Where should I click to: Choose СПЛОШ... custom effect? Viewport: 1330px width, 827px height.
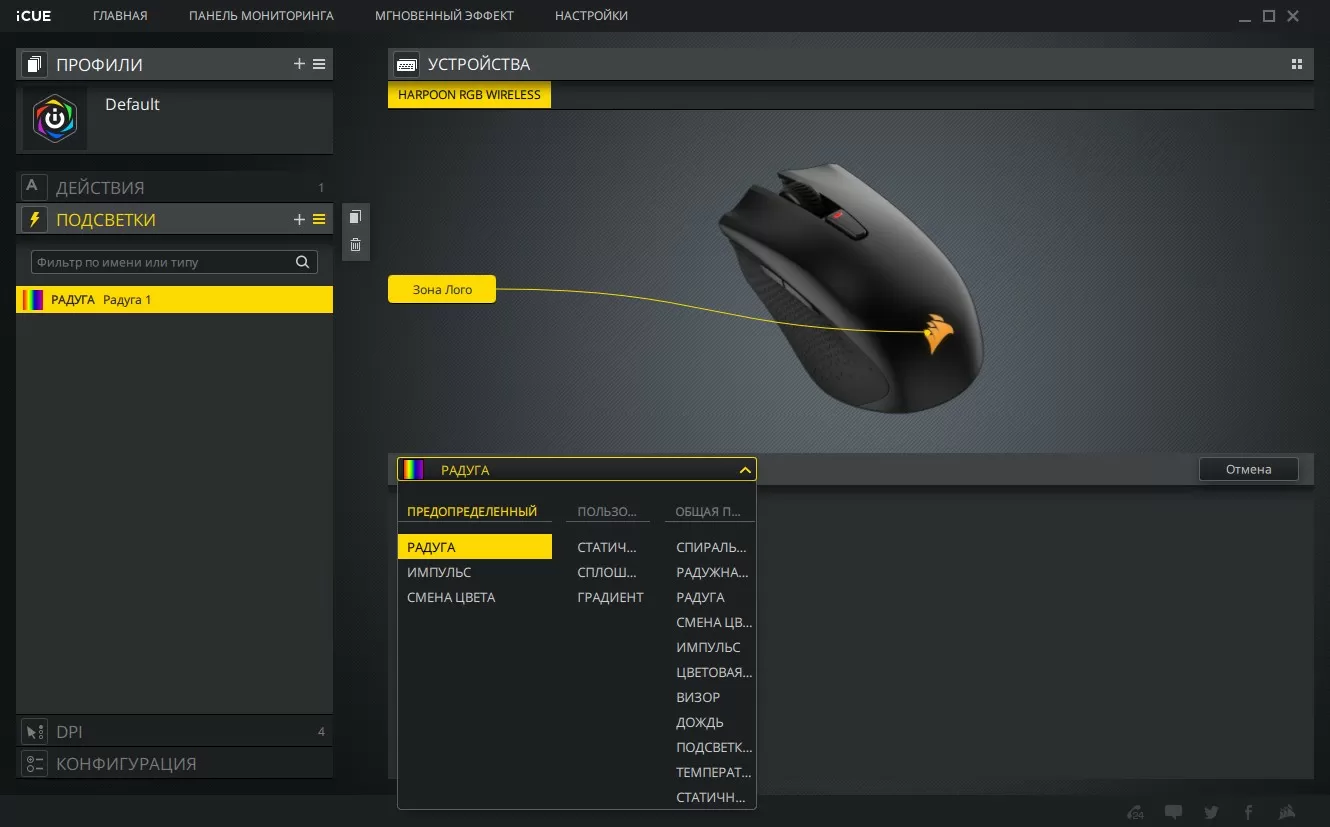point(607,572)
